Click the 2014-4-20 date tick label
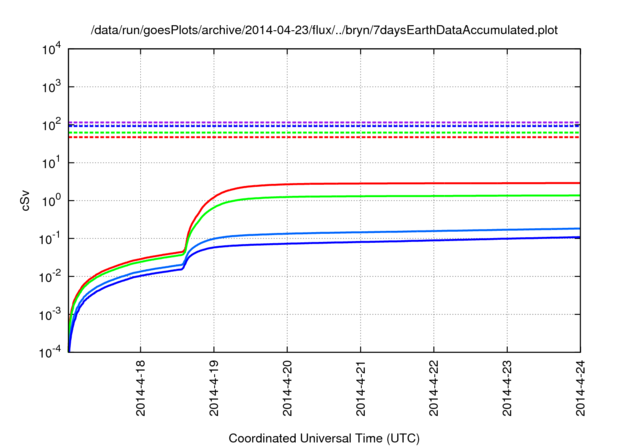The height and width of the screenshot is (448, 640). pos(287,388)
